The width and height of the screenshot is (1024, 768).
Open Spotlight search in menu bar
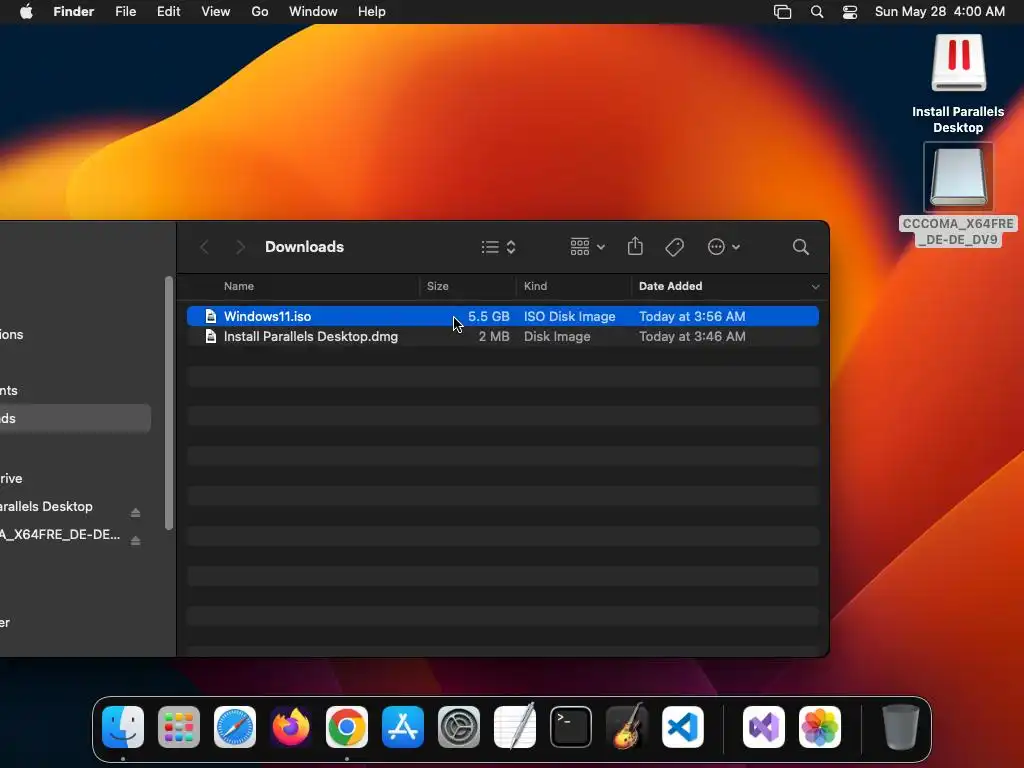(816, 12)
